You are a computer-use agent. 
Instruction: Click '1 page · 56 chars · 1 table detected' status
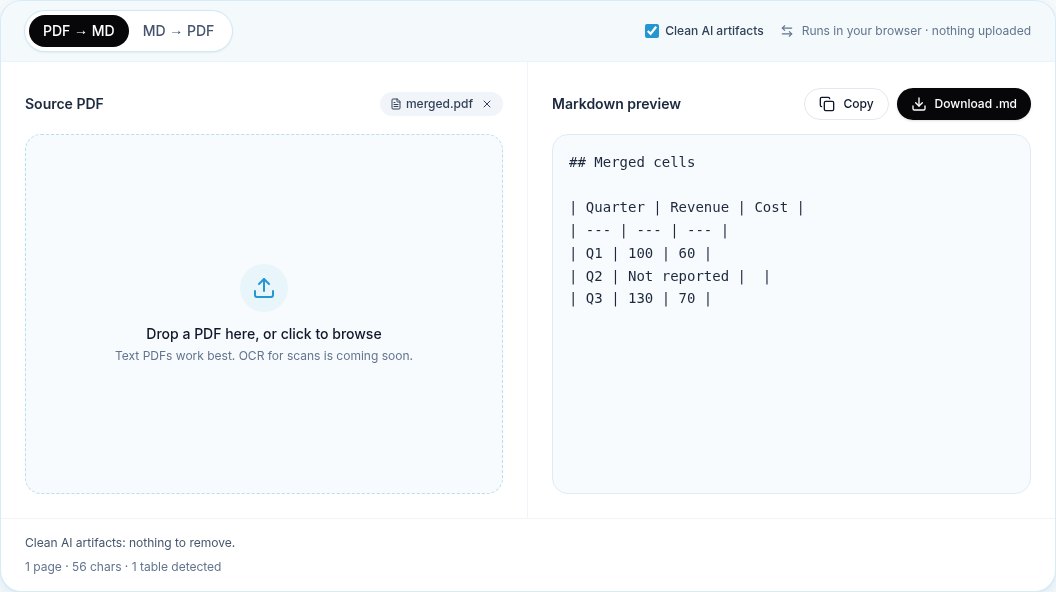(123, 567)
